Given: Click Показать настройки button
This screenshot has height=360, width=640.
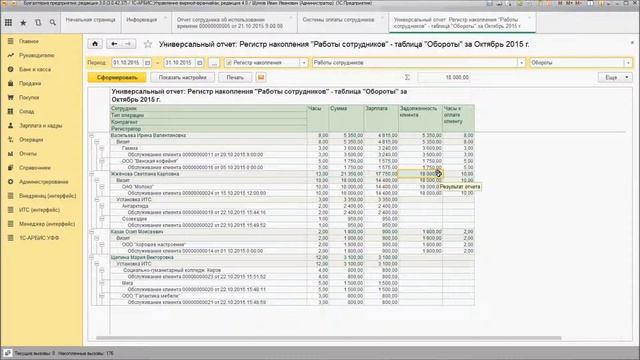Looking at the screenshot, I should pyautogui.click(x=182, y=77).
